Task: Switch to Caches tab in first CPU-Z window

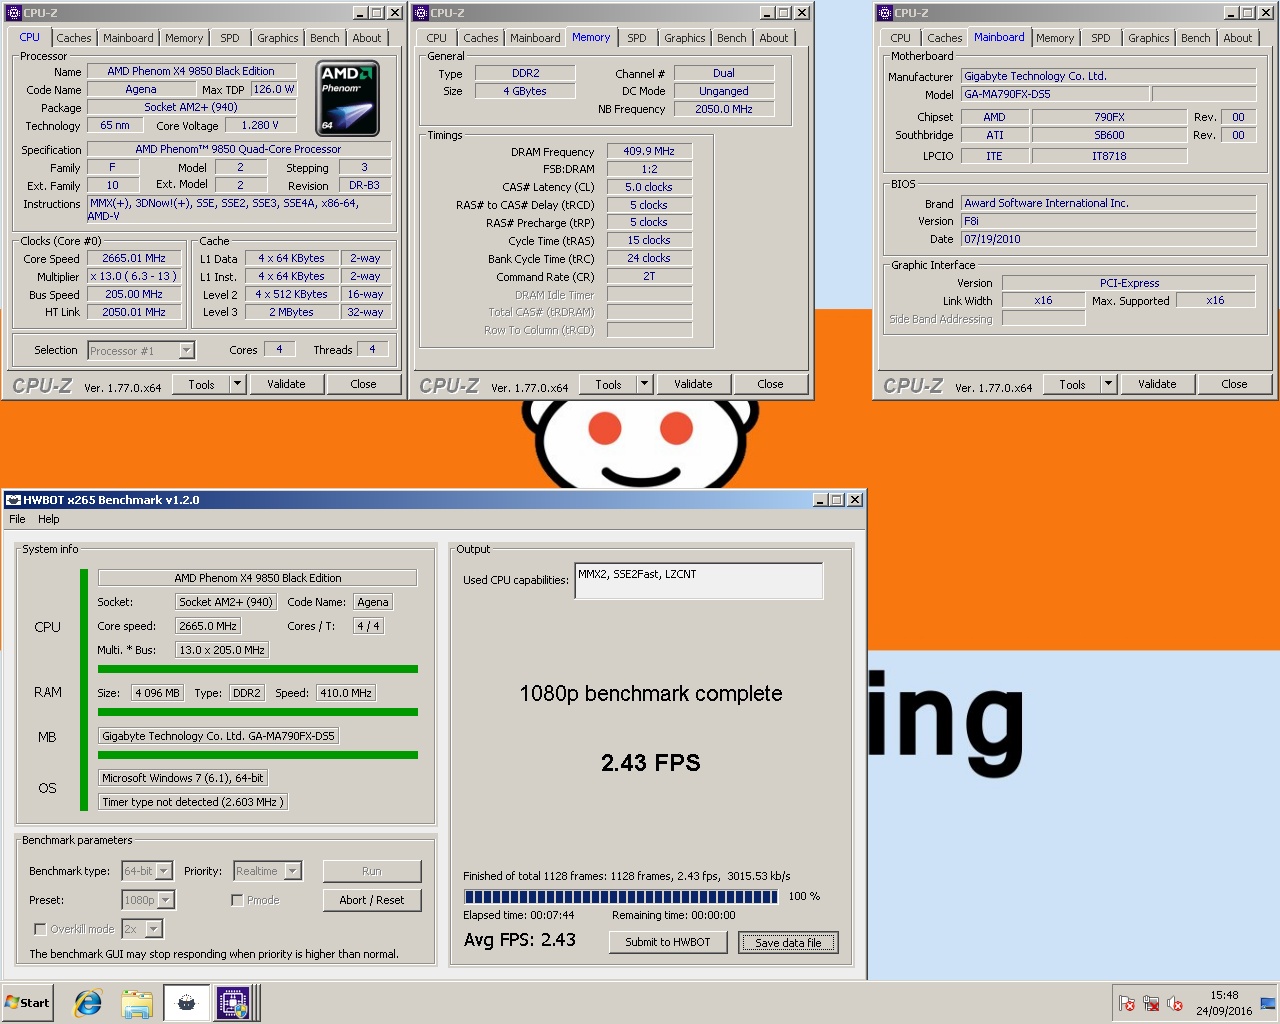Action: 74,38
